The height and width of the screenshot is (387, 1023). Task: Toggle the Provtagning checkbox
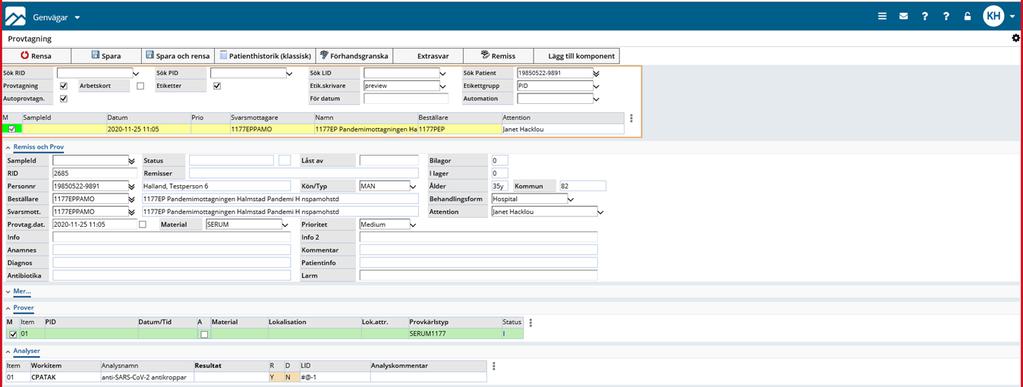(63, 85)
